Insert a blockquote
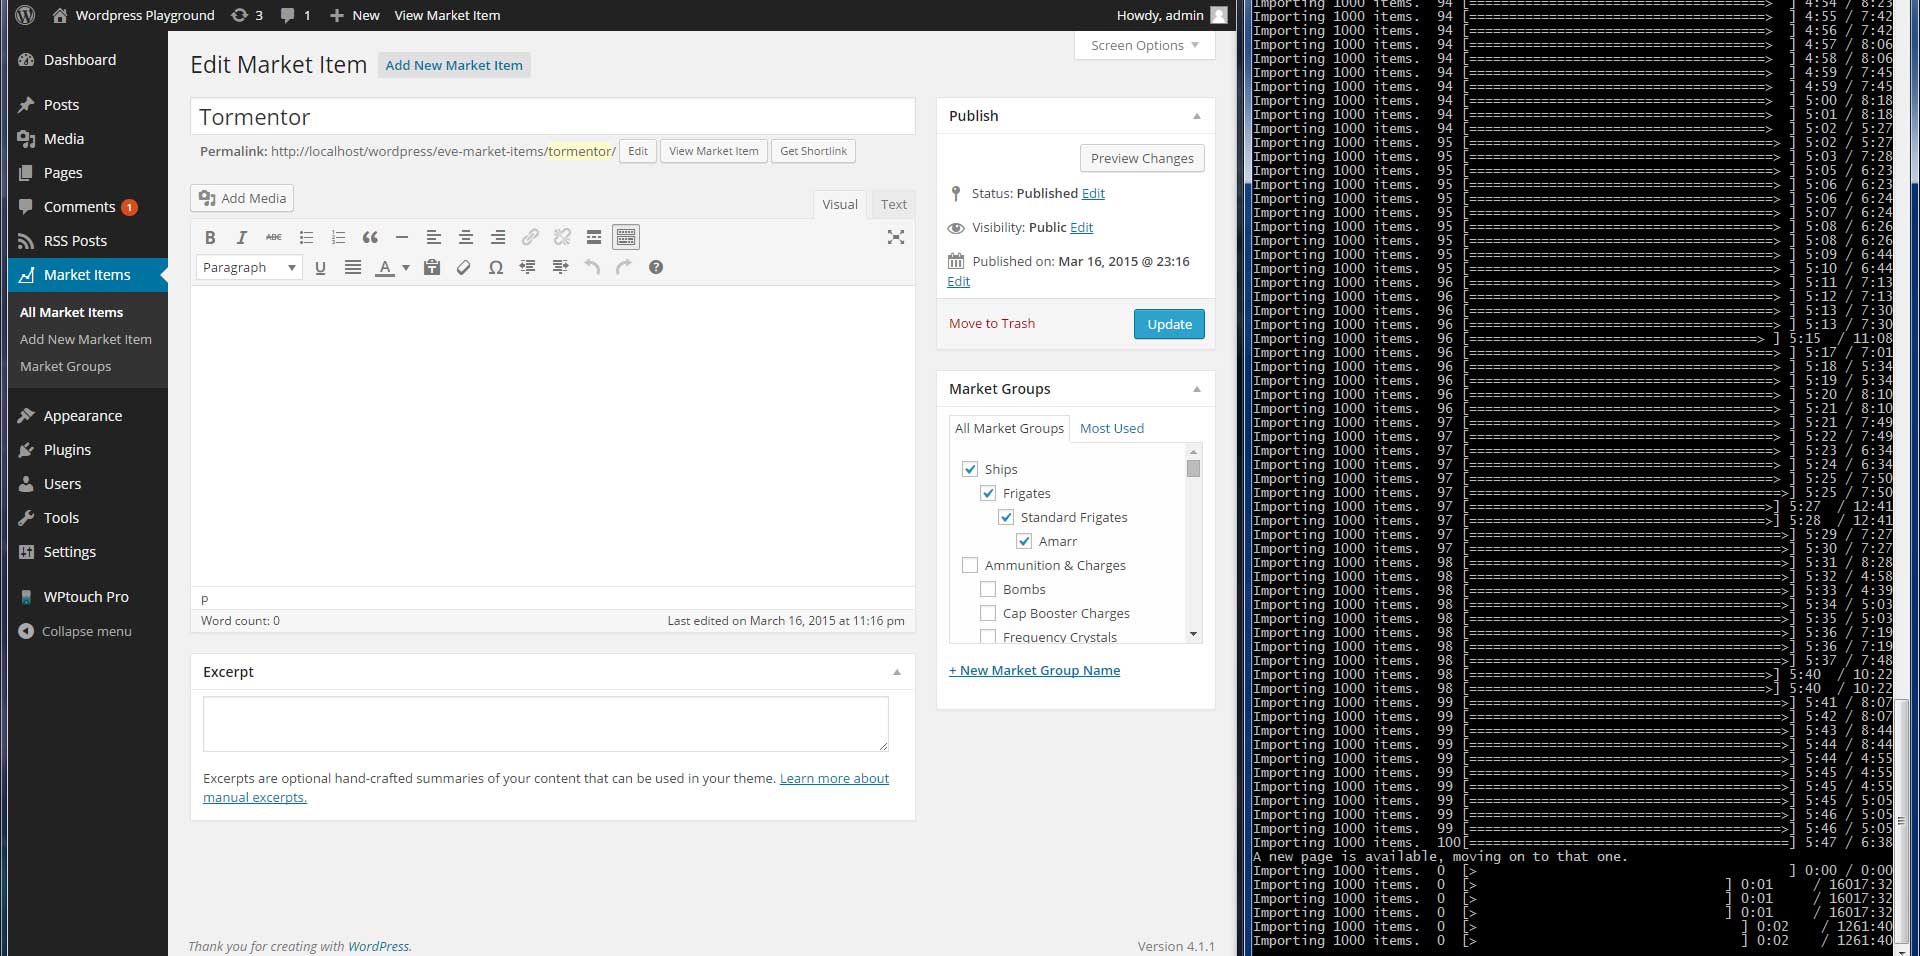This screenshot has height=956, width=1920. click(x=370, y=237)
